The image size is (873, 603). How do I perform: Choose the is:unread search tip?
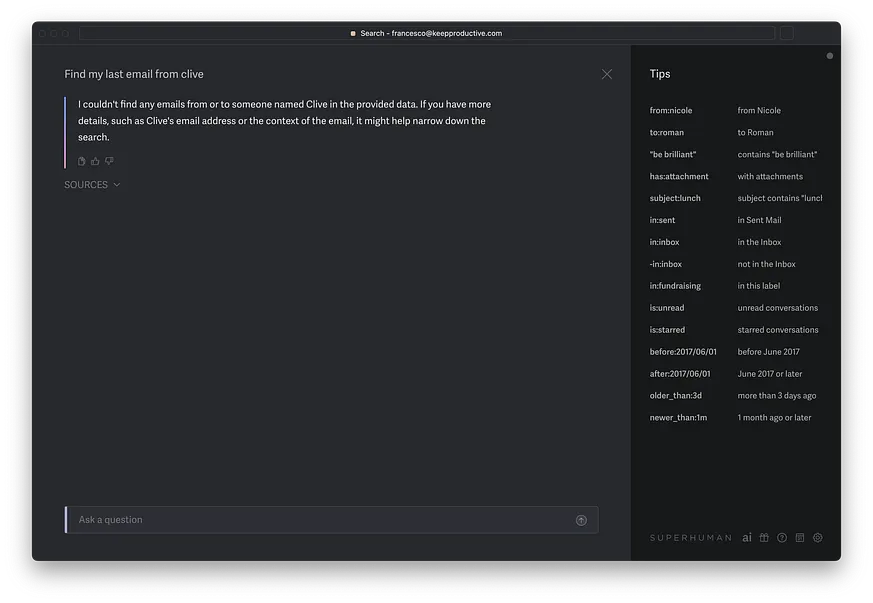(666, 308)
